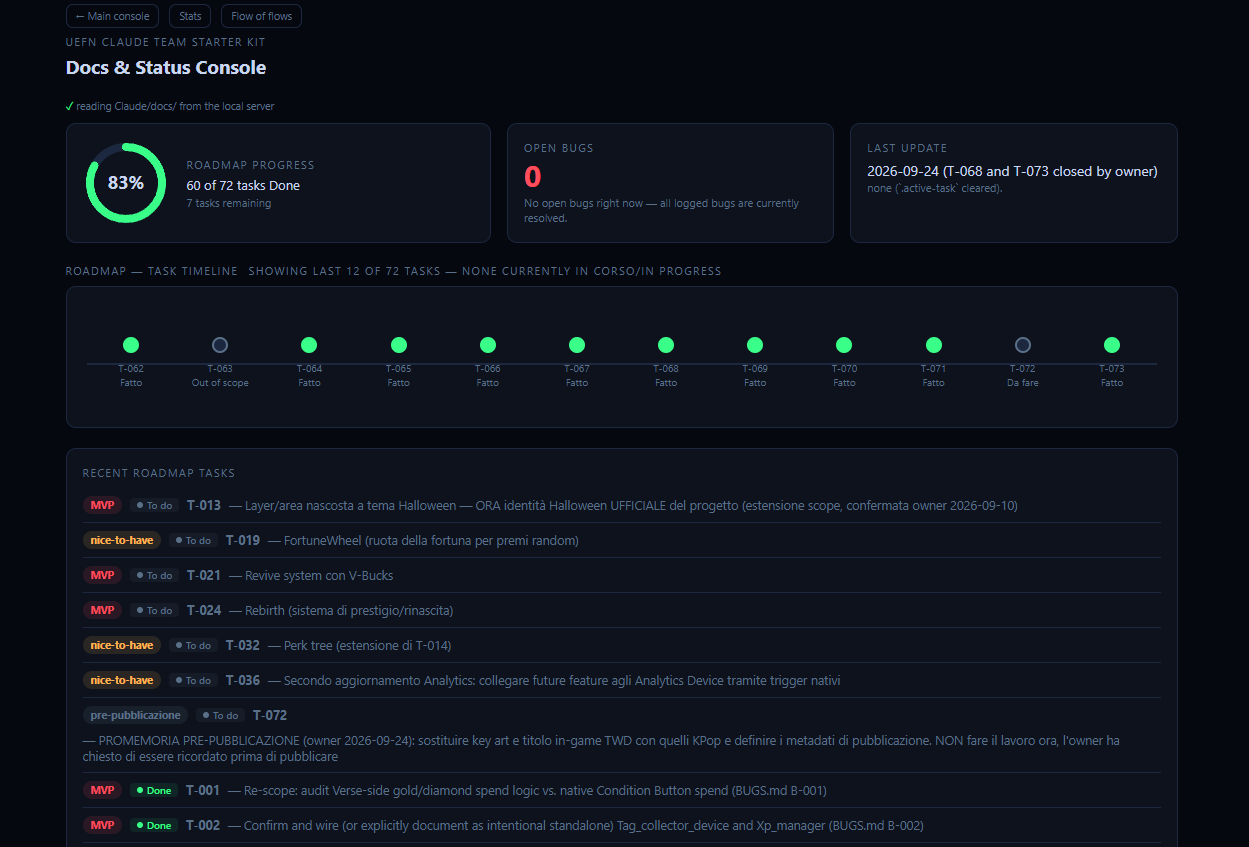The height and width of the screenshot is (847, 1249).
Task: Click the To do status of T-013
Action: (154, 505)
